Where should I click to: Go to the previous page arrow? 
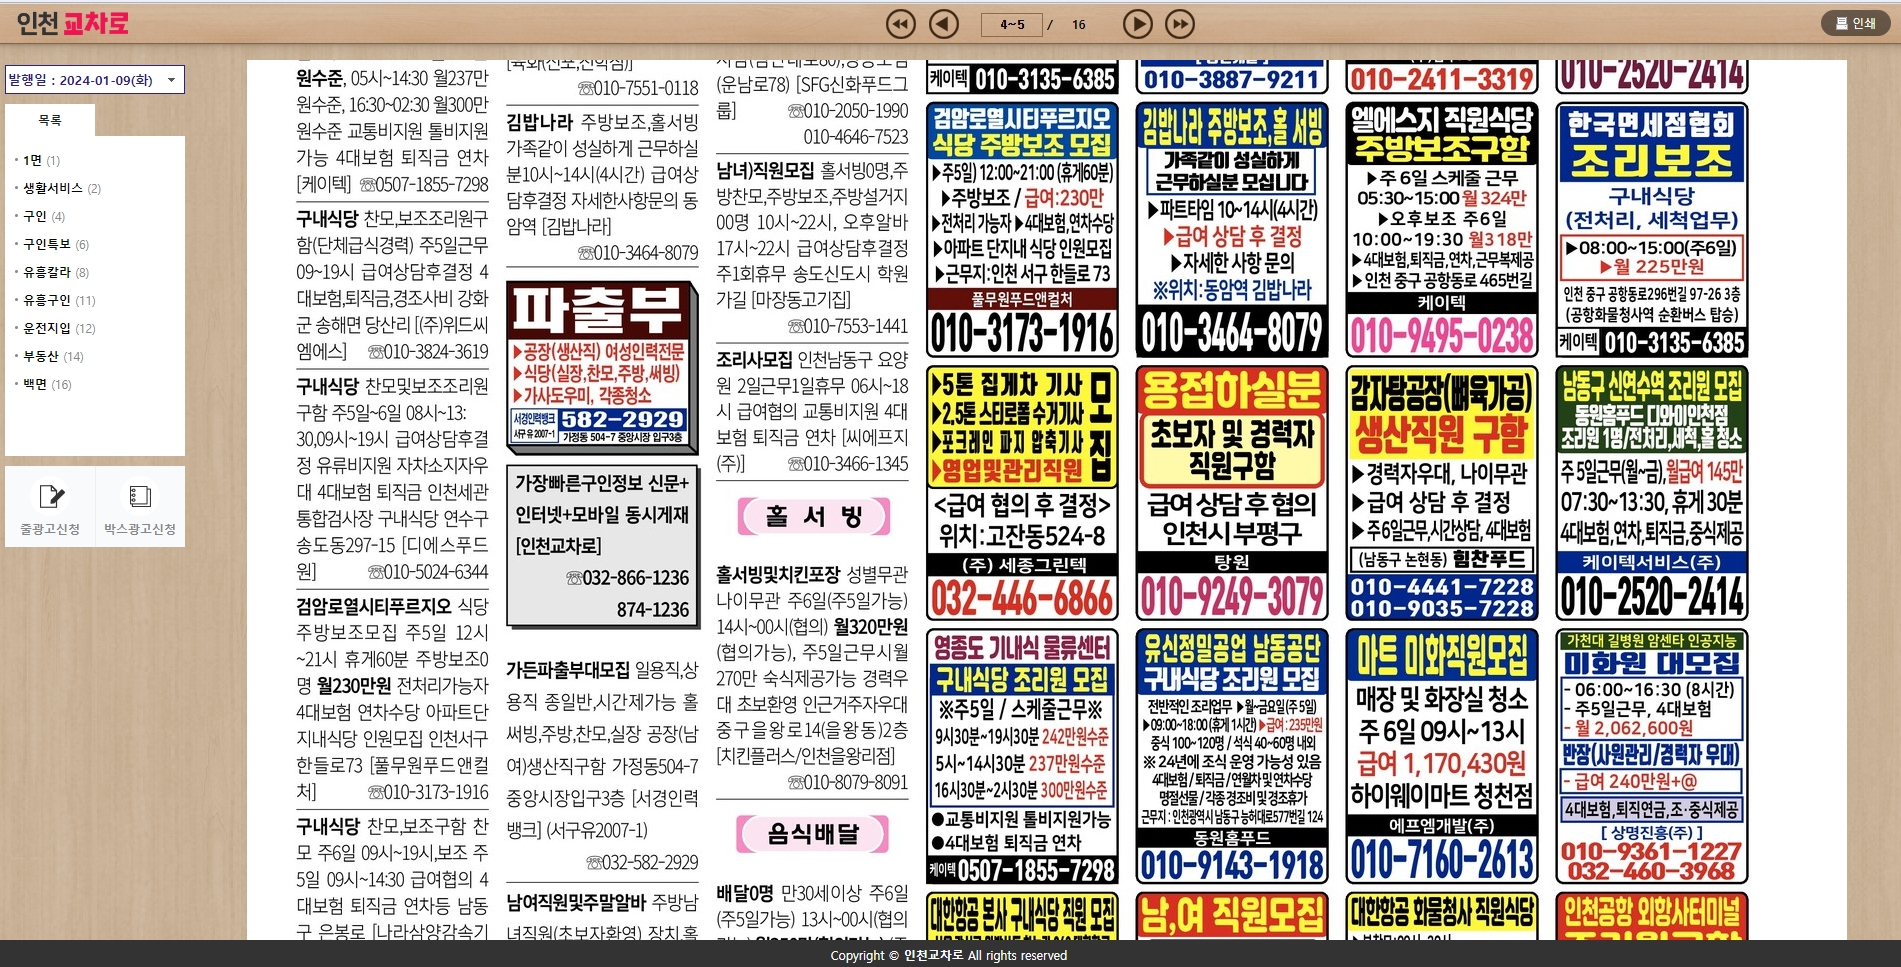pos(943,24)
